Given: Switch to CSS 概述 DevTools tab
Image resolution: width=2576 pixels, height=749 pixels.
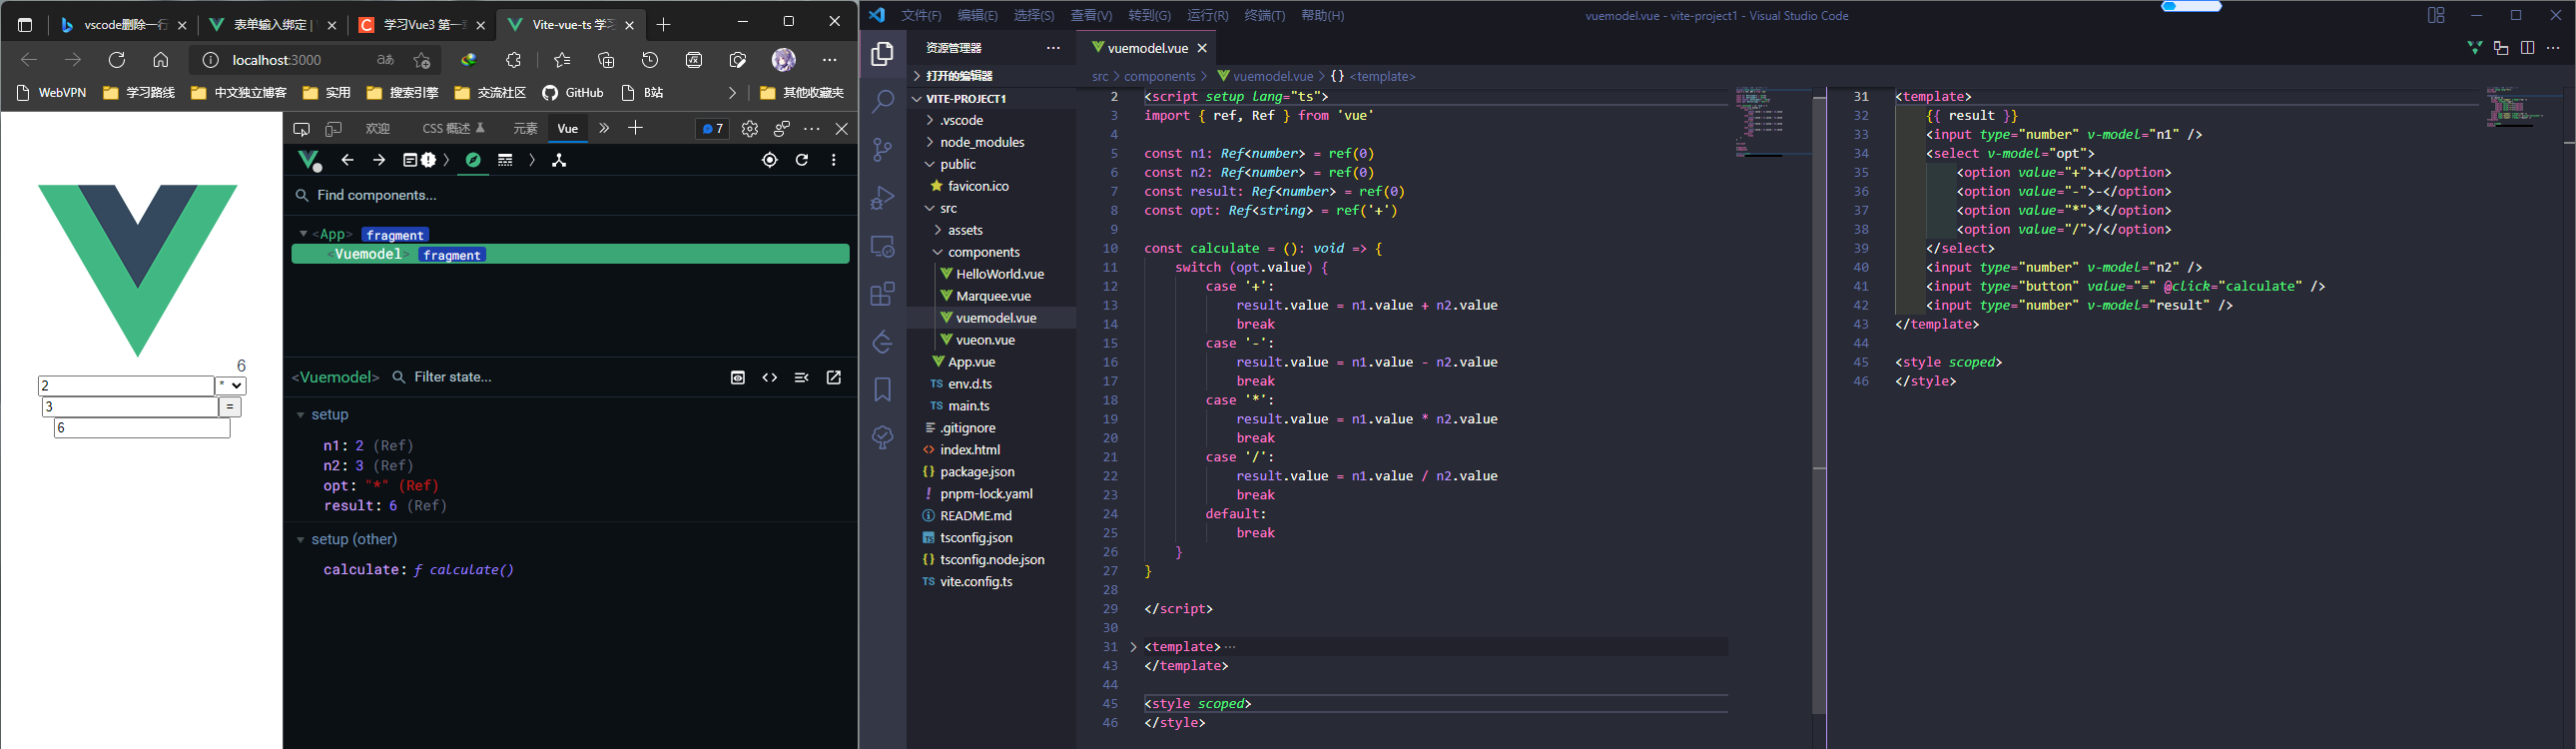Looking at the screenshot, I should (453, 129).
